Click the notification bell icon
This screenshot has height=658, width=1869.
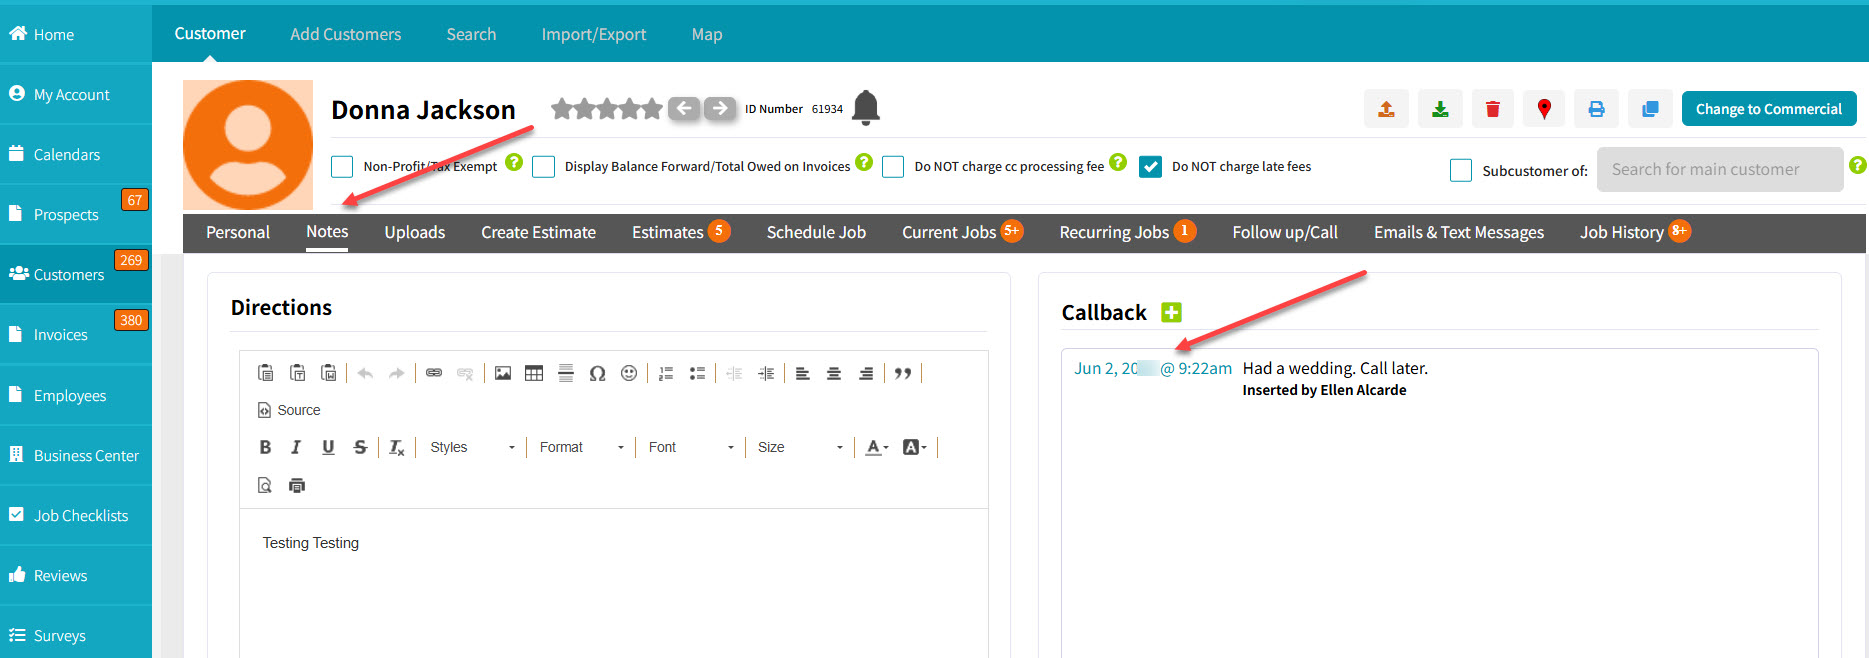point(866,108)
